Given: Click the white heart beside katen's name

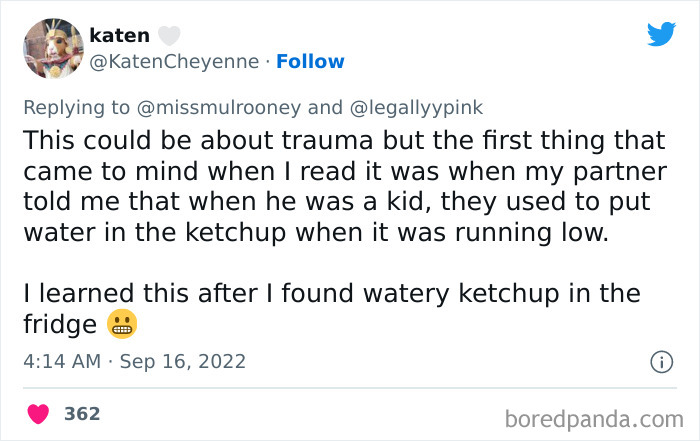Looking at the screenshot, I should [x=169, y=36].
